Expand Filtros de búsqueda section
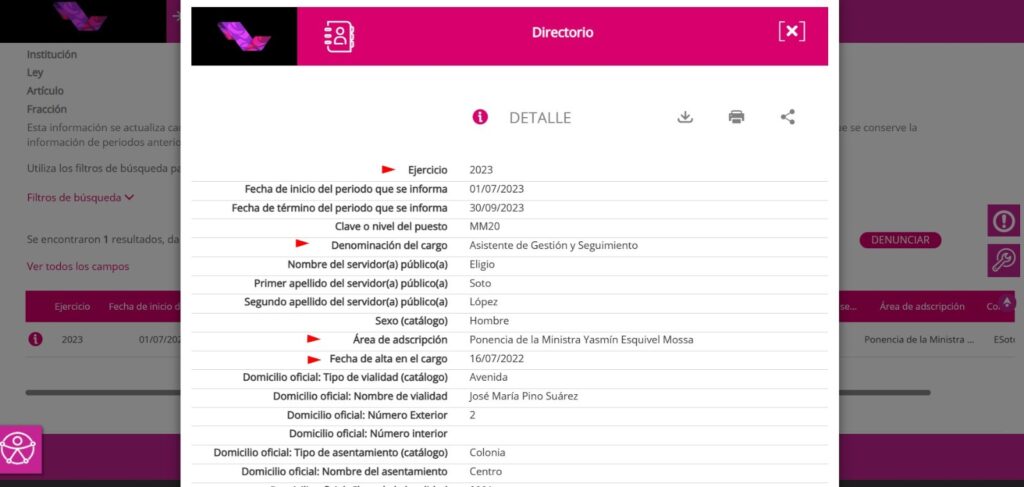This screenshot has height=487, width=1024. tap(80, 197)
